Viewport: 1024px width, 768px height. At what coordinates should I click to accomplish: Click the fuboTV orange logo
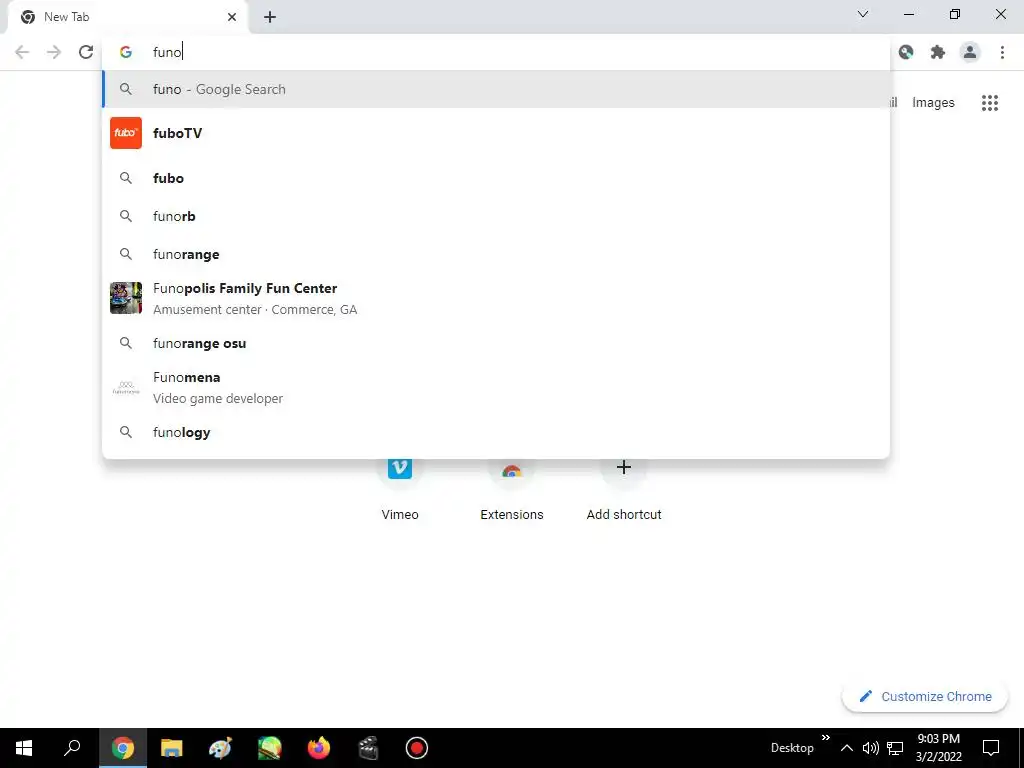126,133
